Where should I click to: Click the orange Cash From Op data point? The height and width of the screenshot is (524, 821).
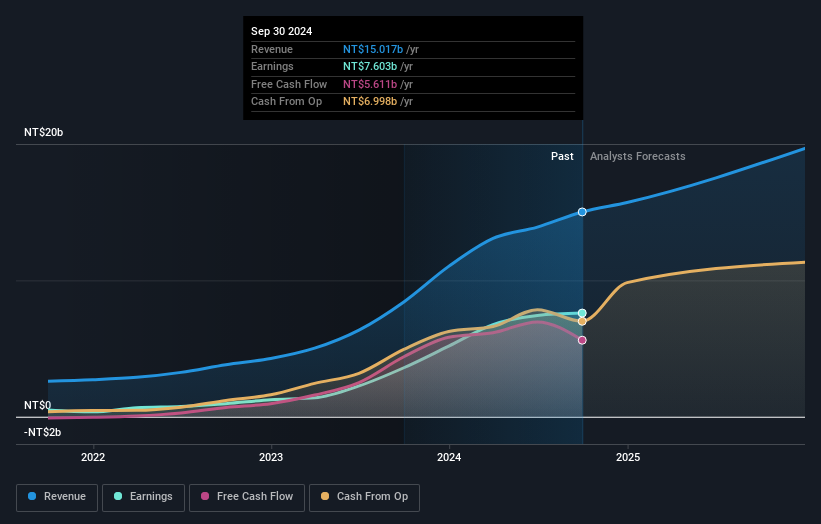tap(582, 321)
